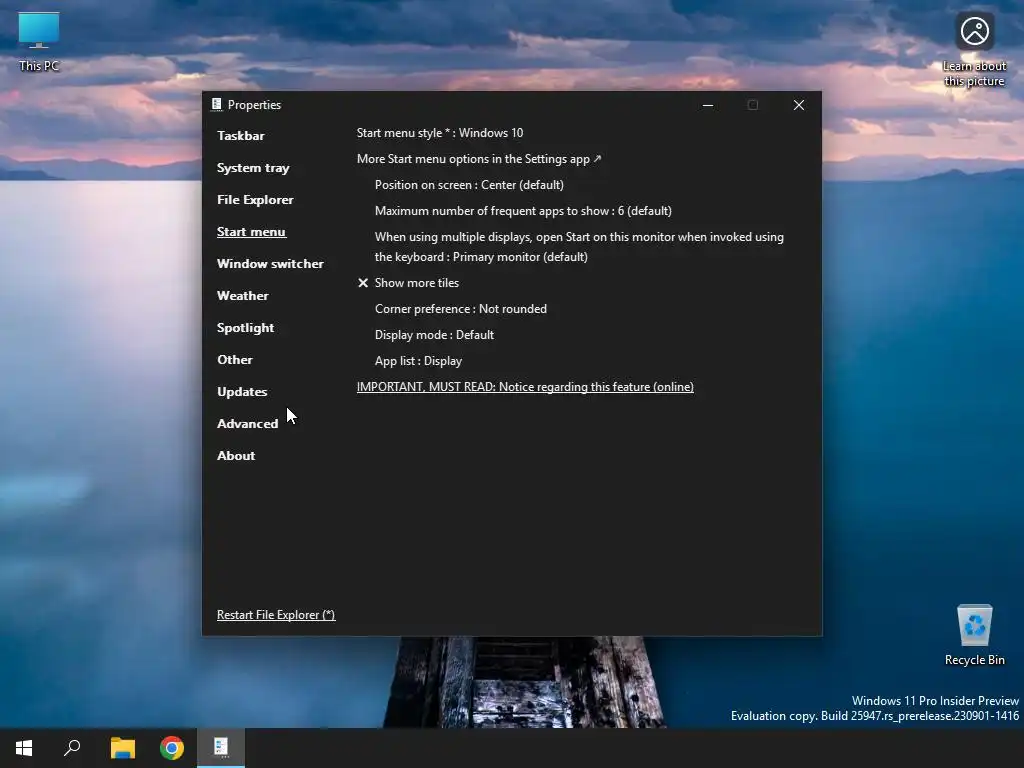This screenshot has height=768, width=1024.
Task: Click Restart File Explorer link
Action: tap(276, 615)
